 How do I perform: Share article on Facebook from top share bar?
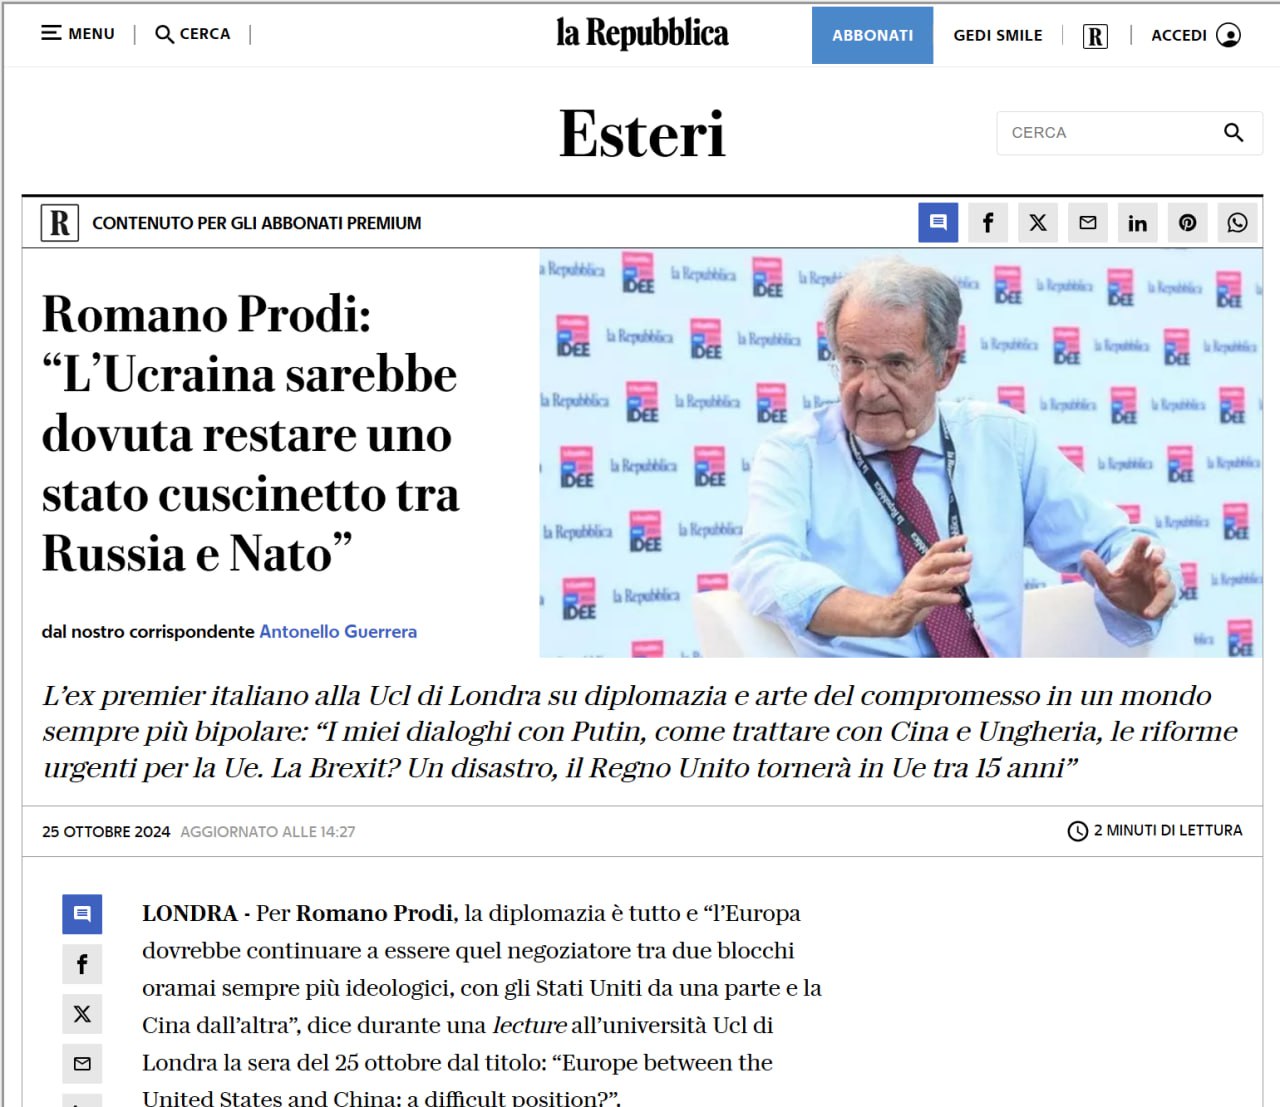[x=988, y=222]
